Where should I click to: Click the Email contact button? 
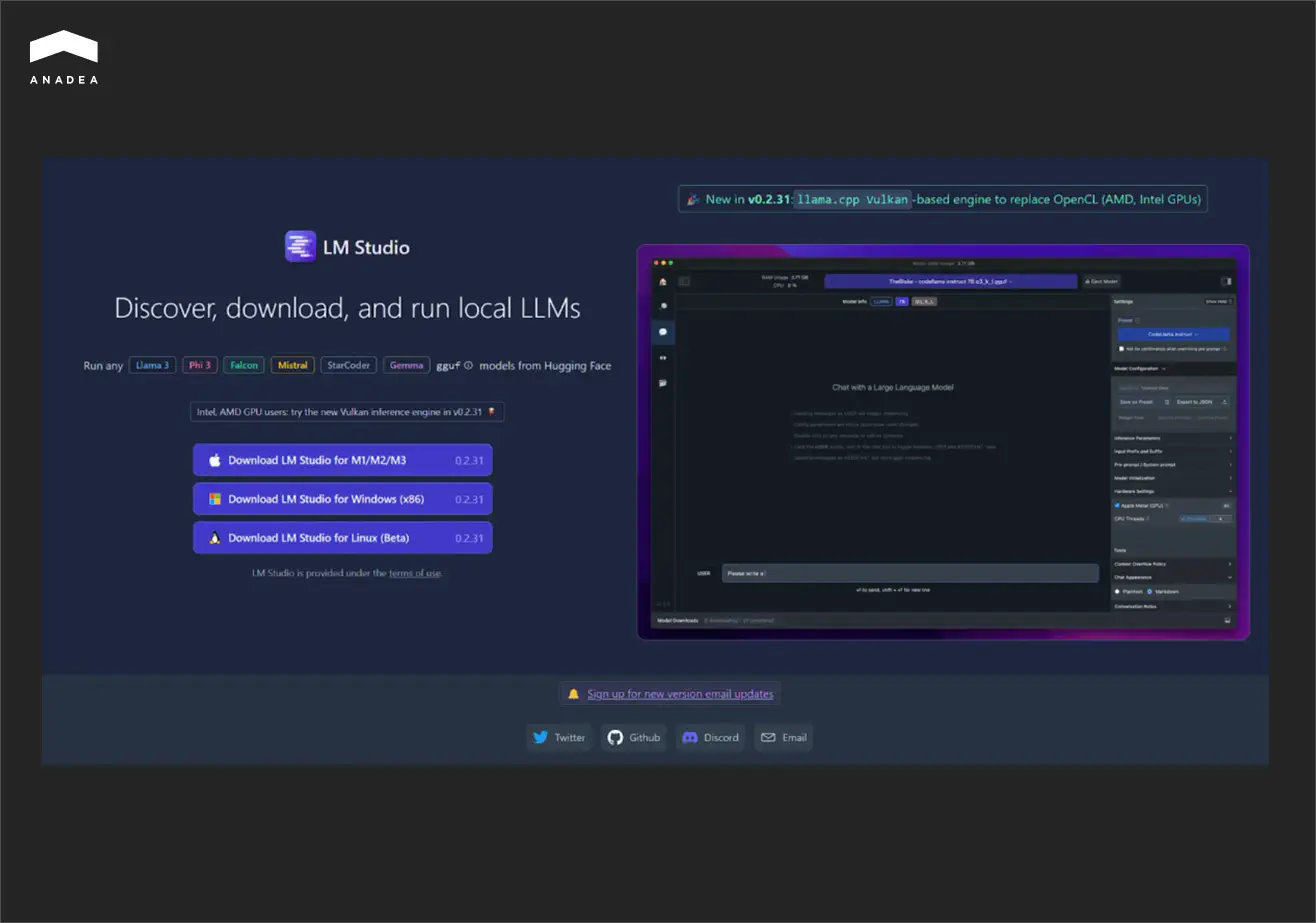point(783,738)
